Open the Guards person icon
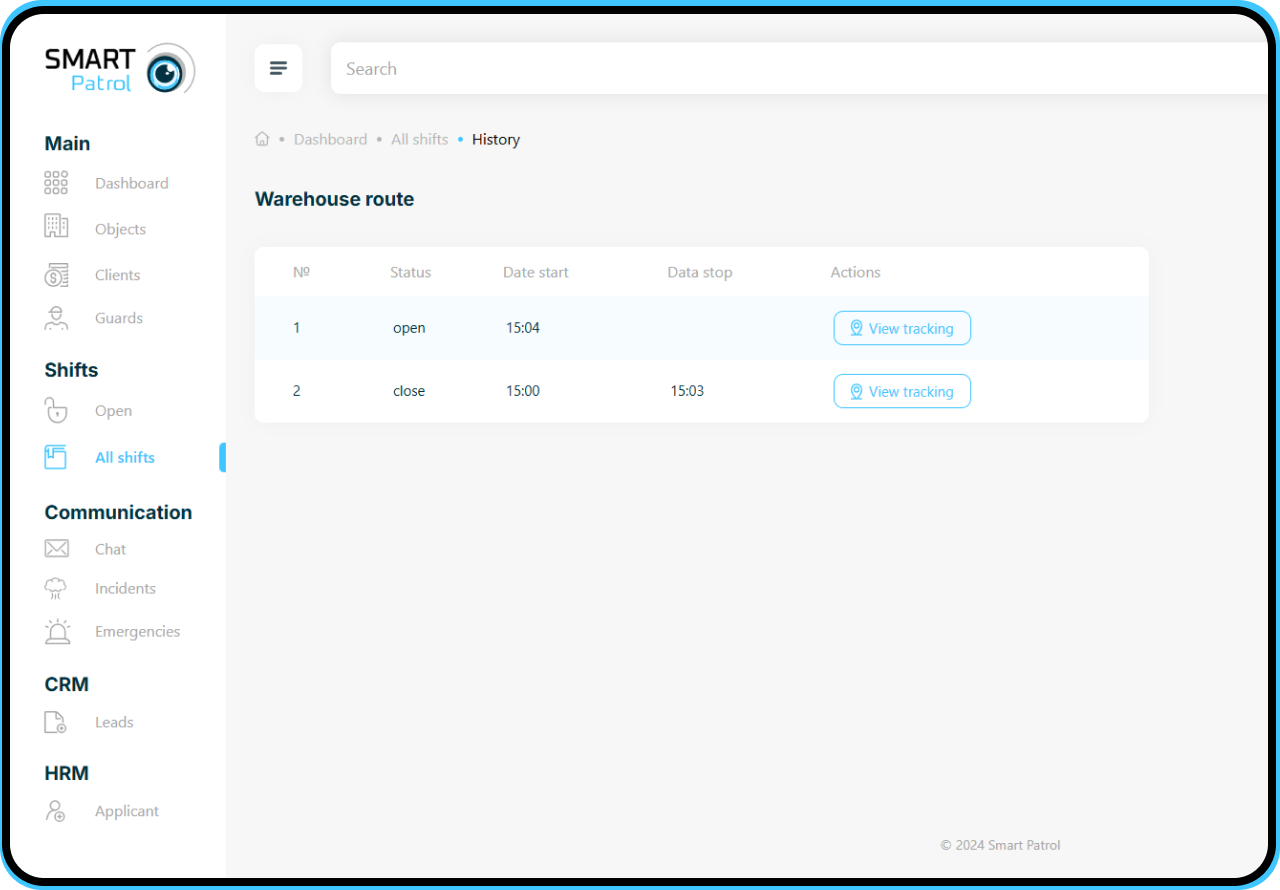The image size is (1280, 890). 56,318
